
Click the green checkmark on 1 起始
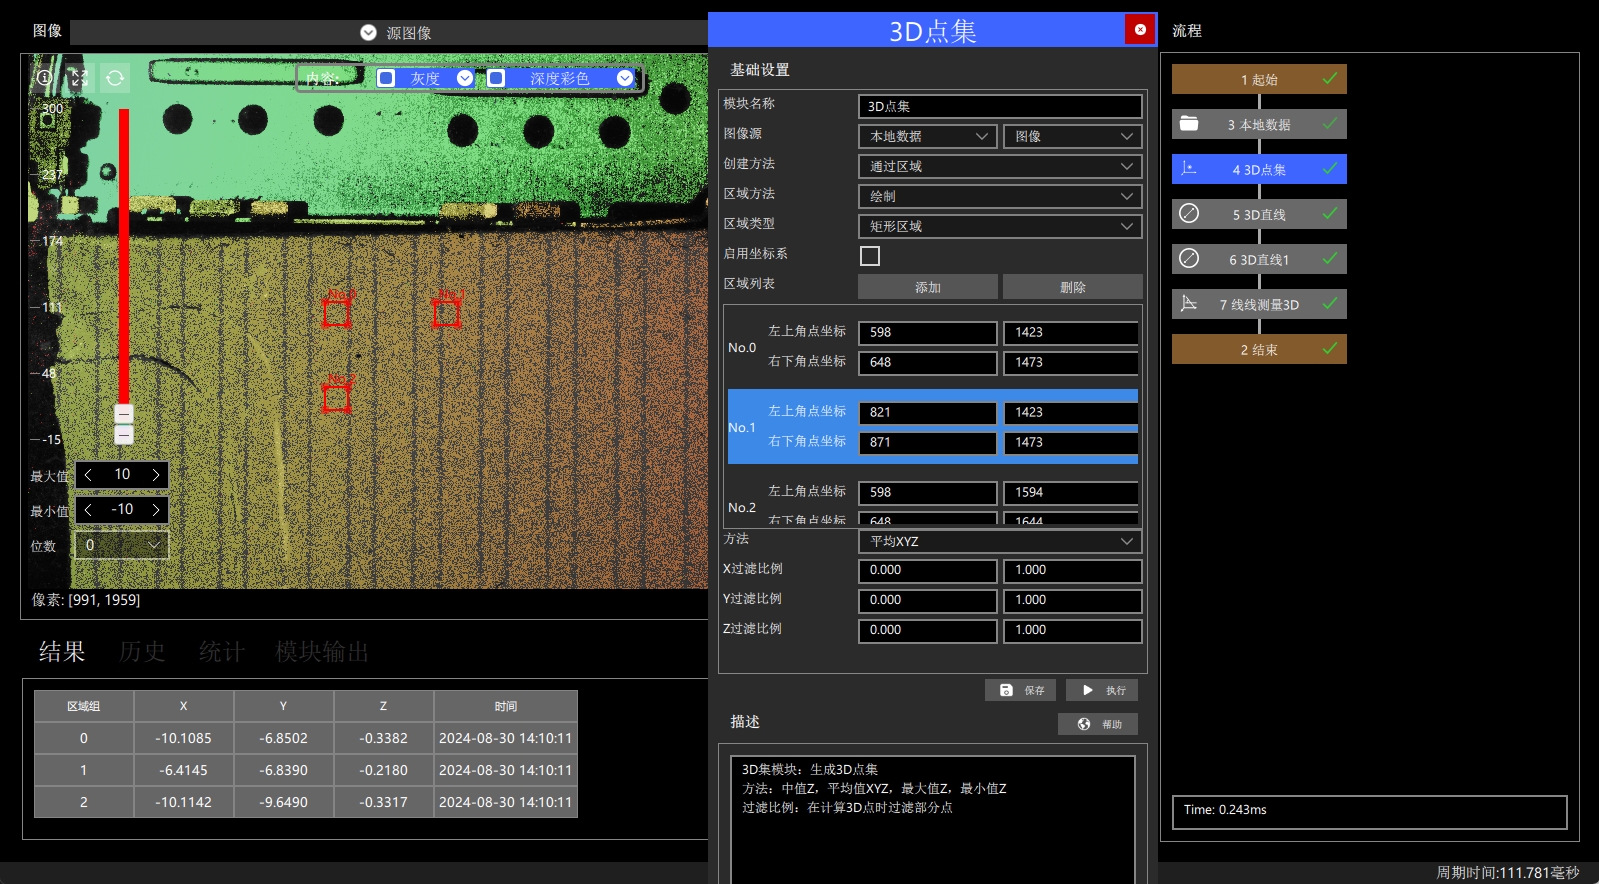[x=1330, y=79]
